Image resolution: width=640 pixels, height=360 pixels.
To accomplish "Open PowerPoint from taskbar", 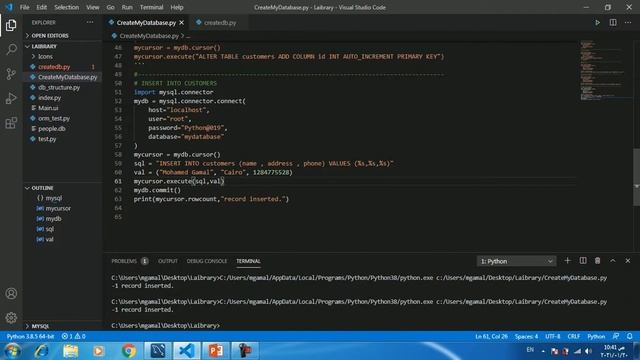I will 216,351.
